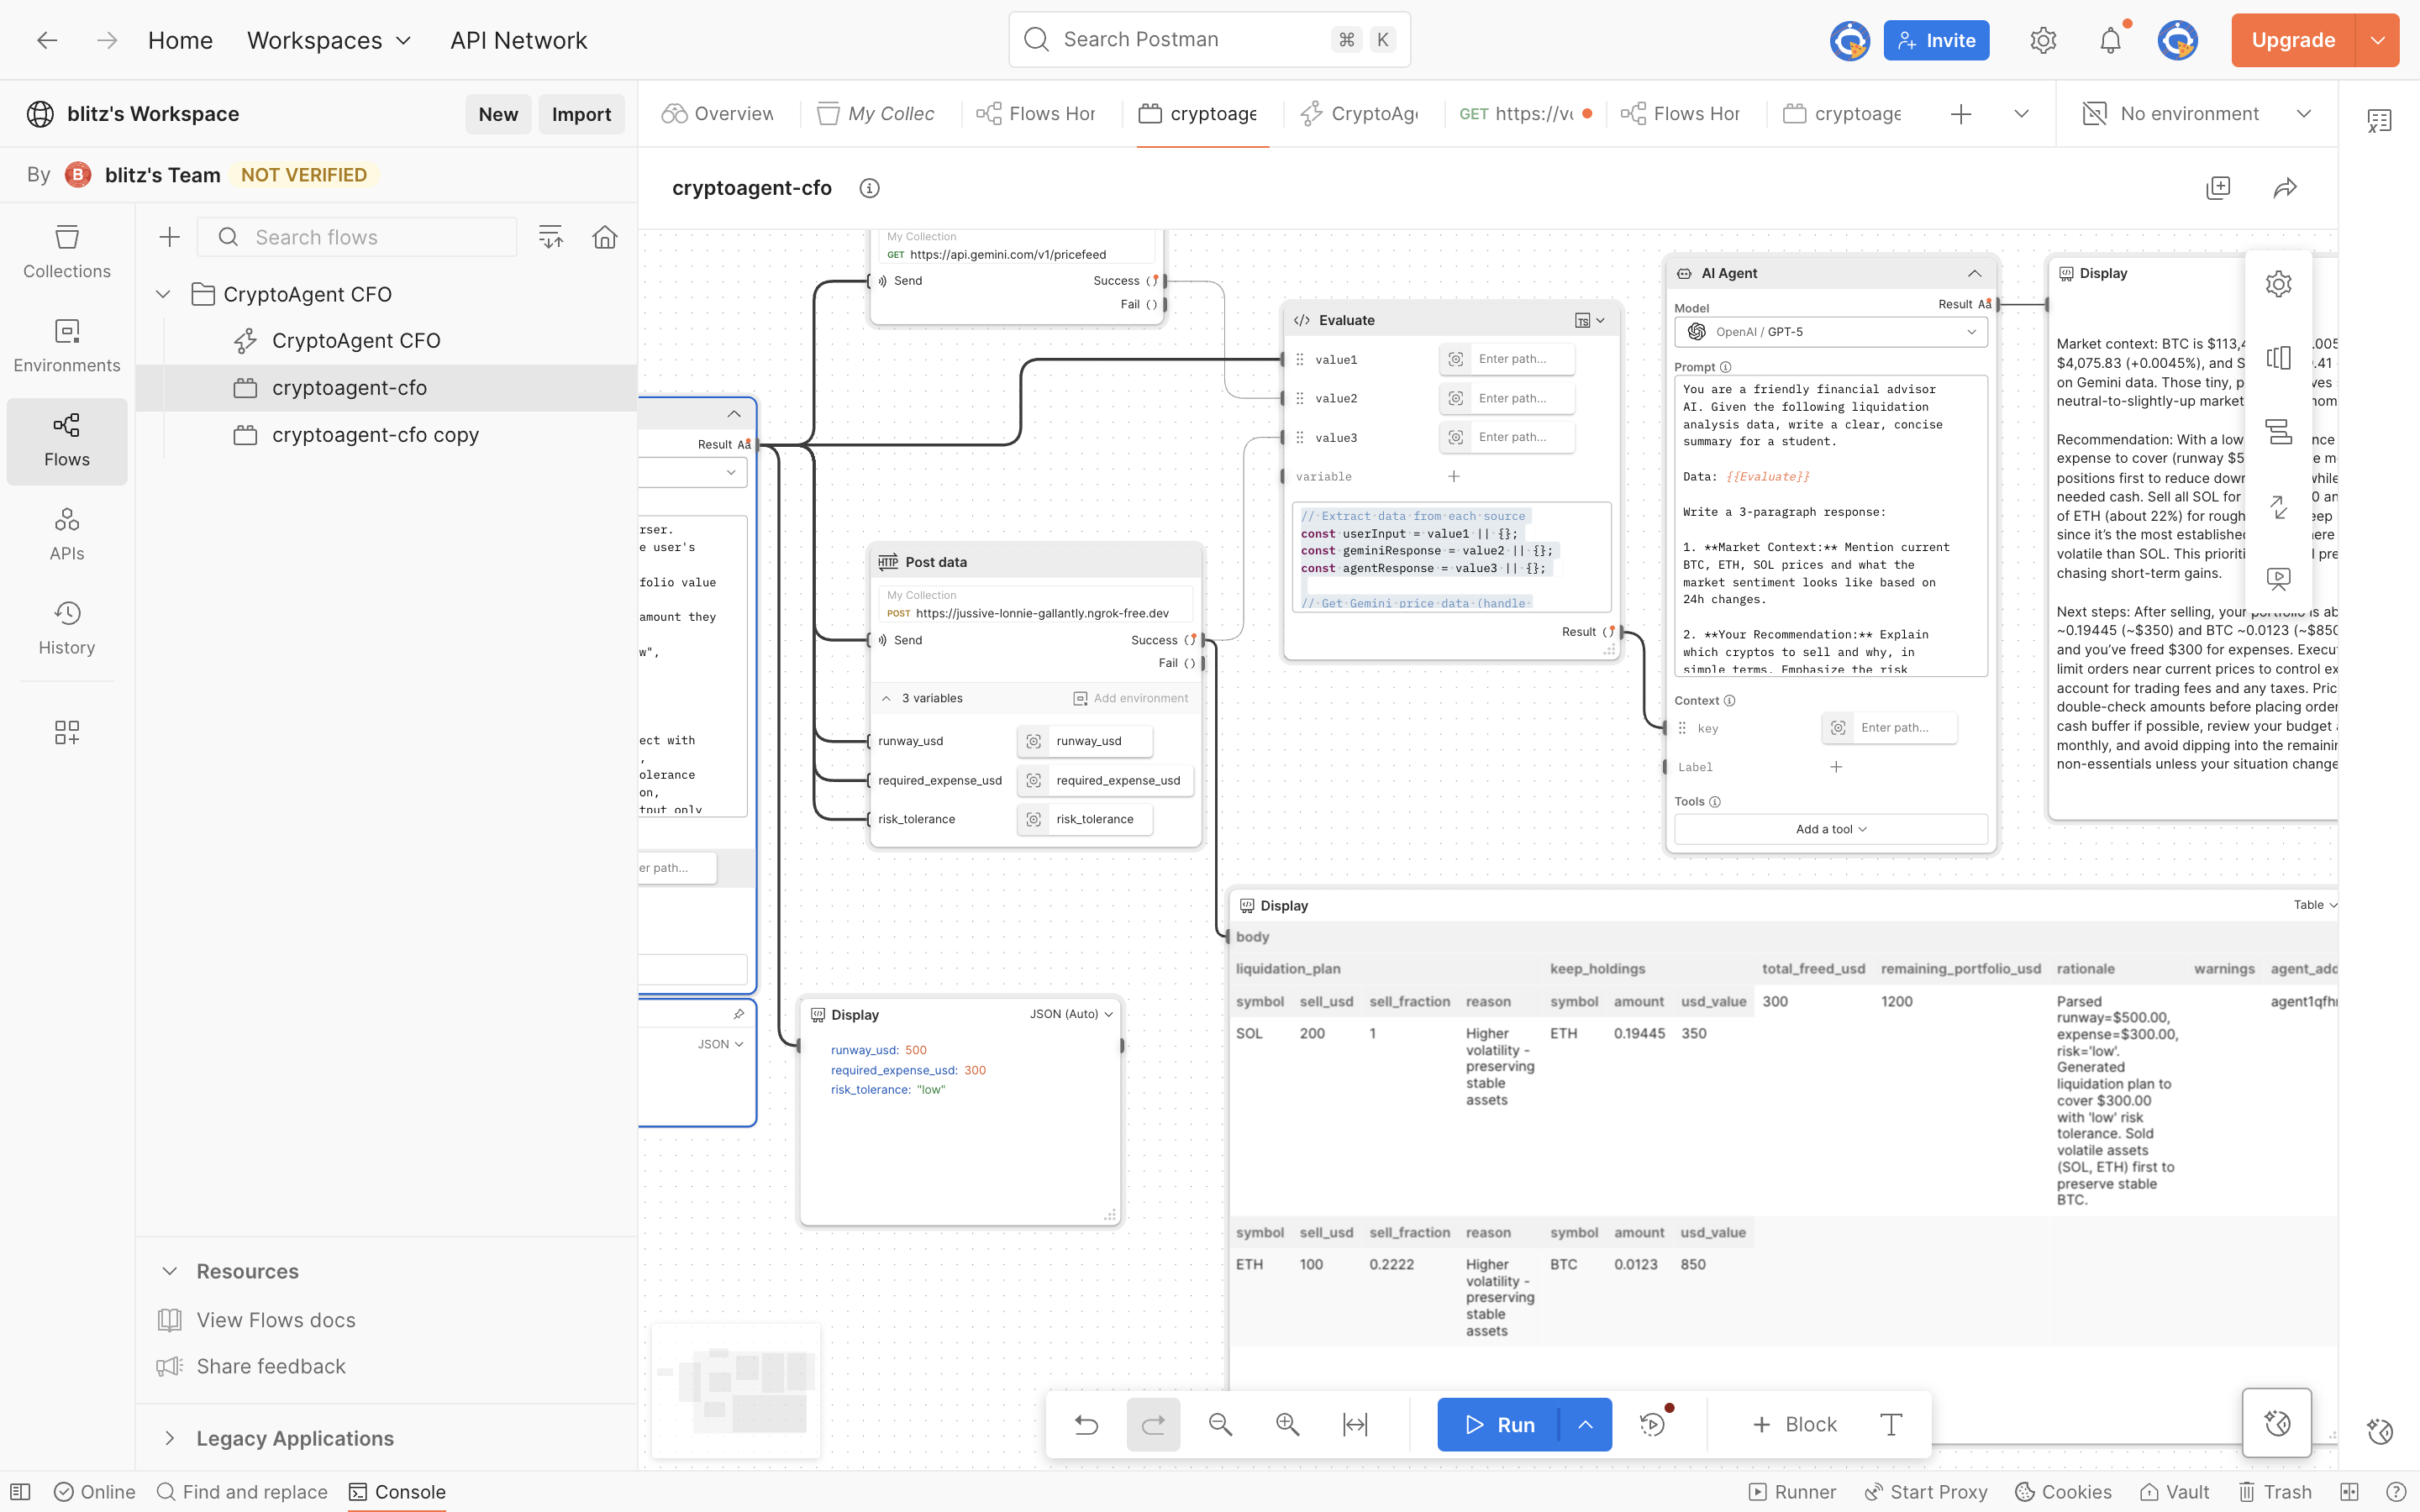The width and height of the screenshot is (2420, 1512).
Task: Collapse the AI Agent block
Action: tap(1974, 273)
